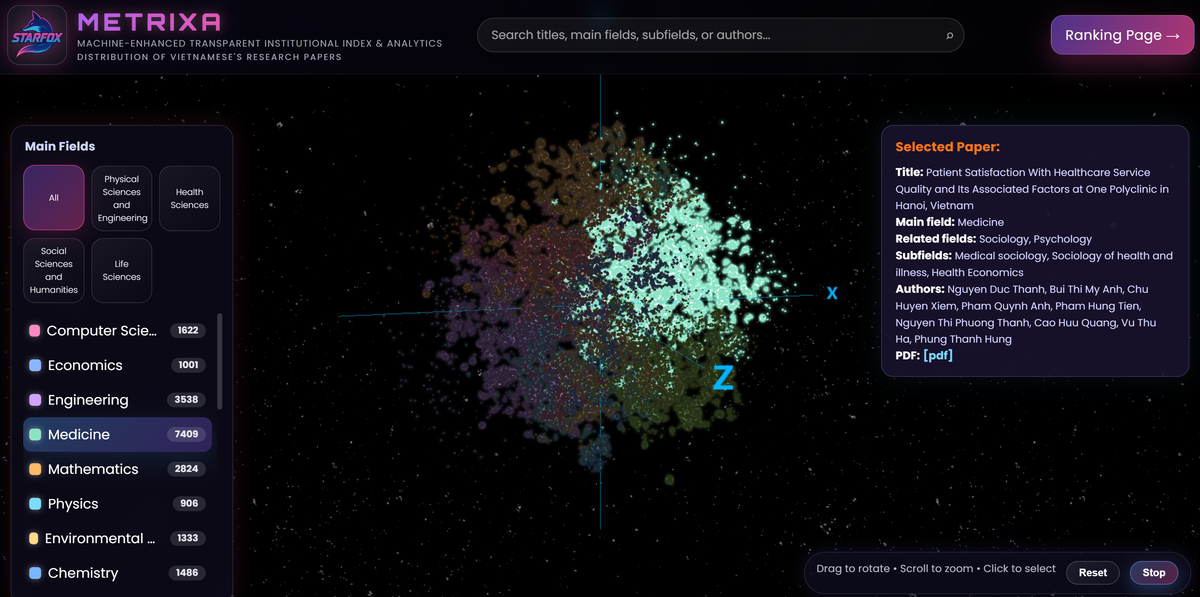Click the search titles input field
The height and width of the screenshot is (597, 1200).
click(710, 35)
